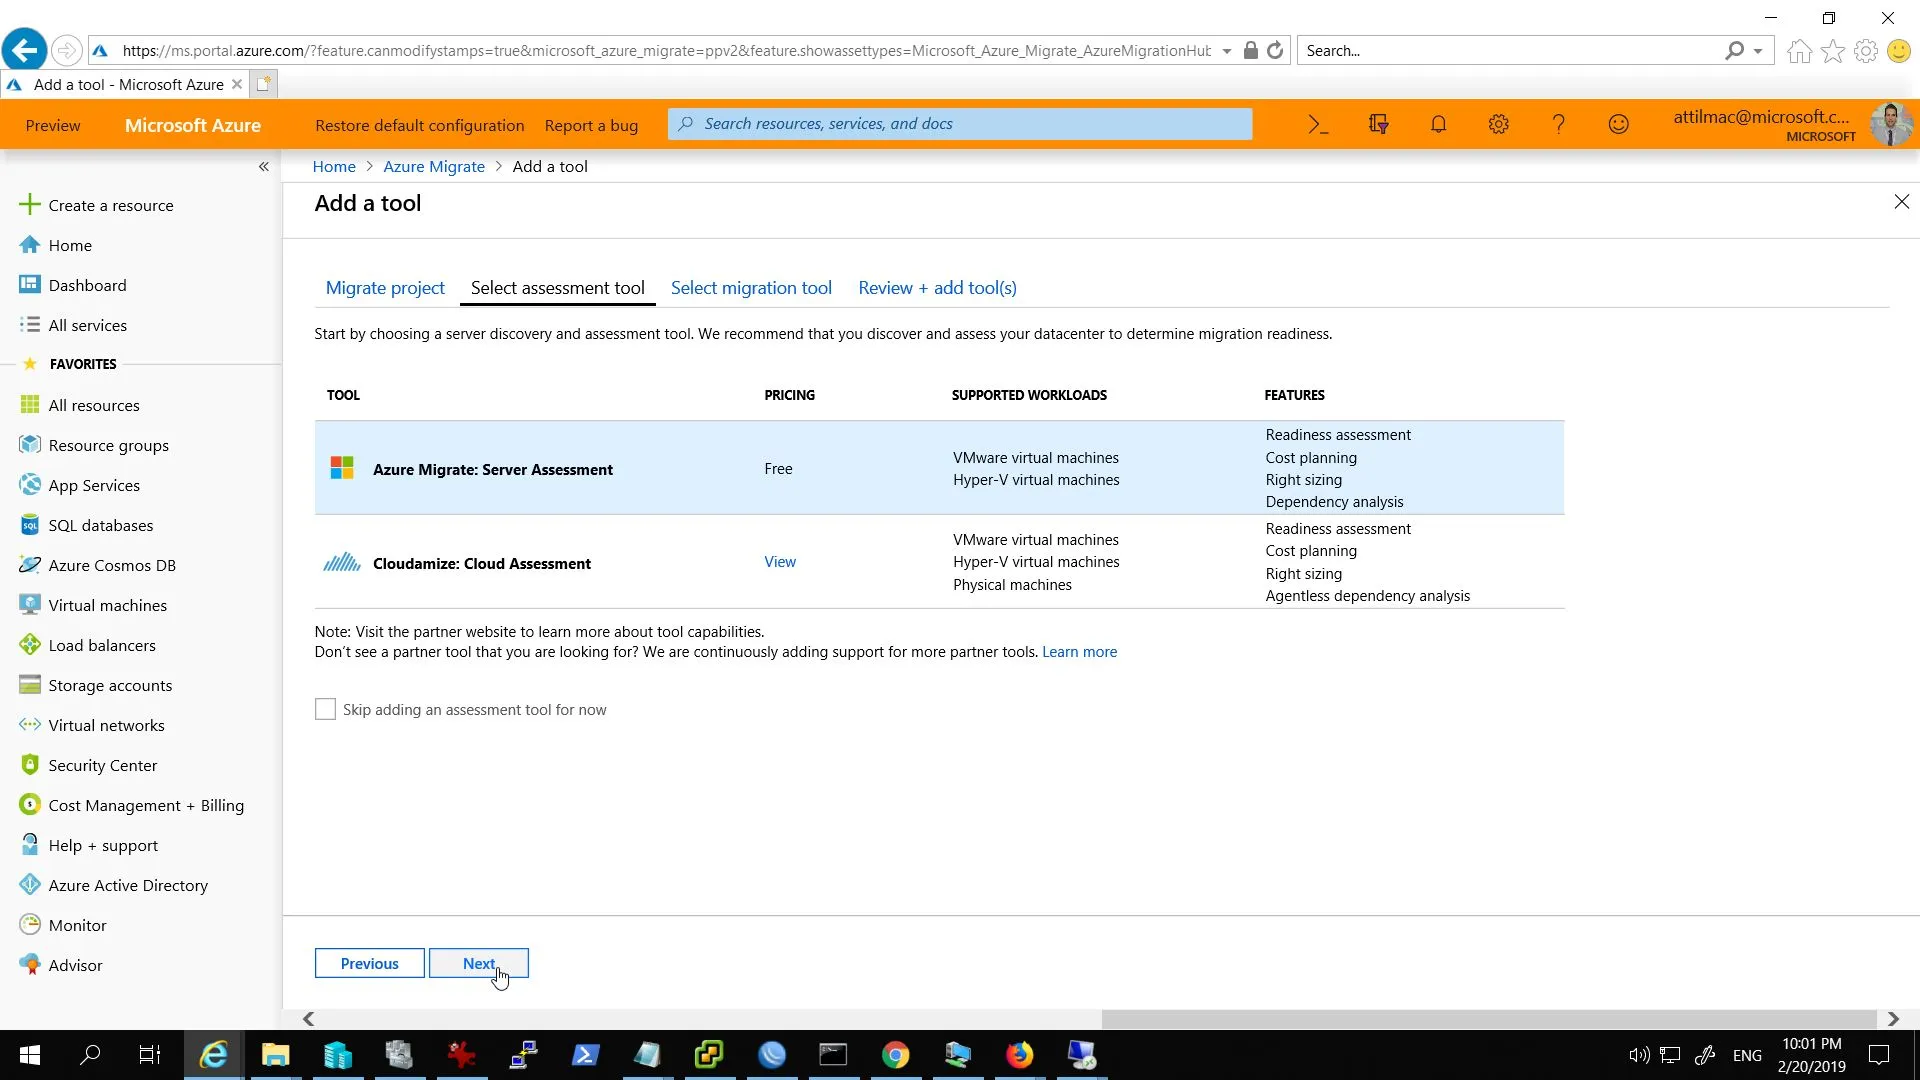Click the Preview label in header
This screenshot has width=1920, height=1080.
point(53,125)
